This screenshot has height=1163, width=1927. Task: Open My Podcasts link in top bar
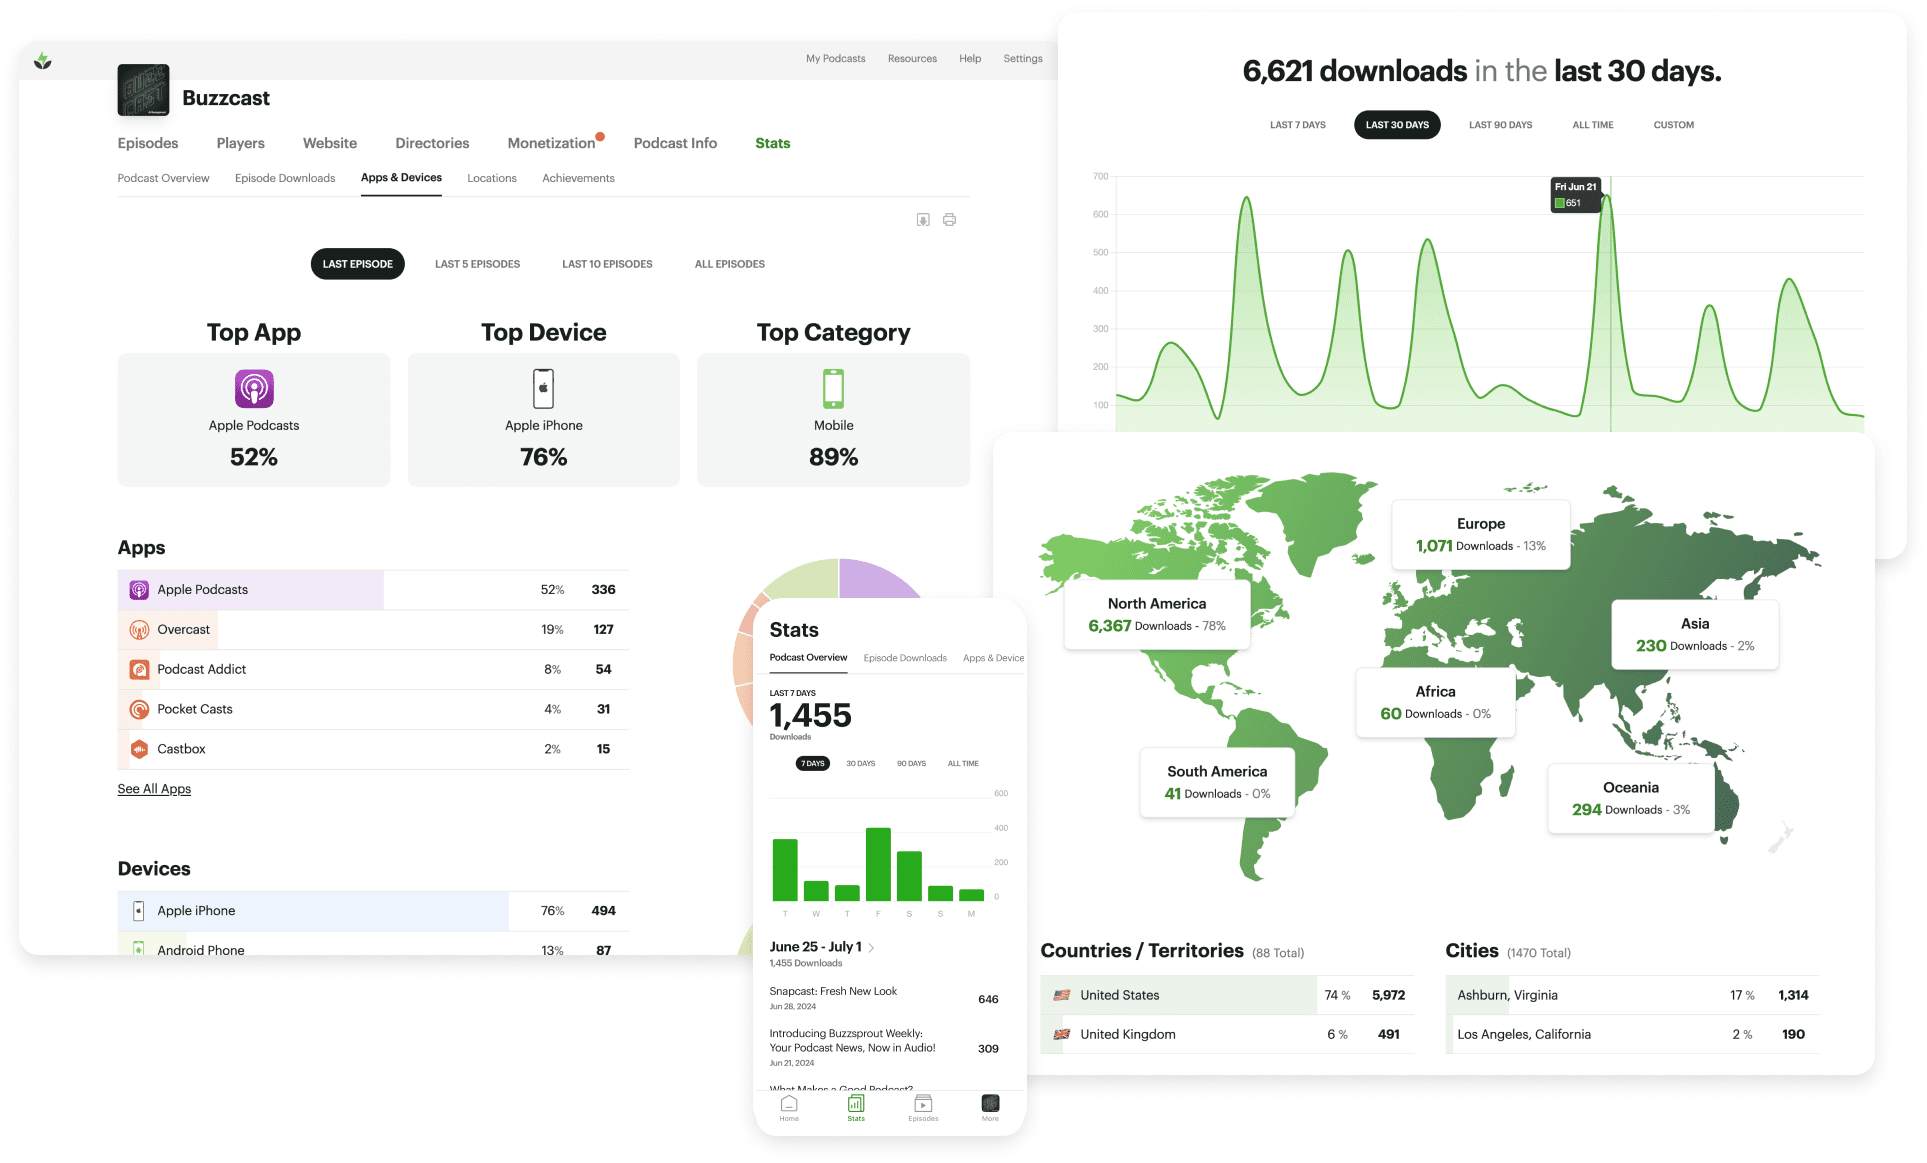836,59
